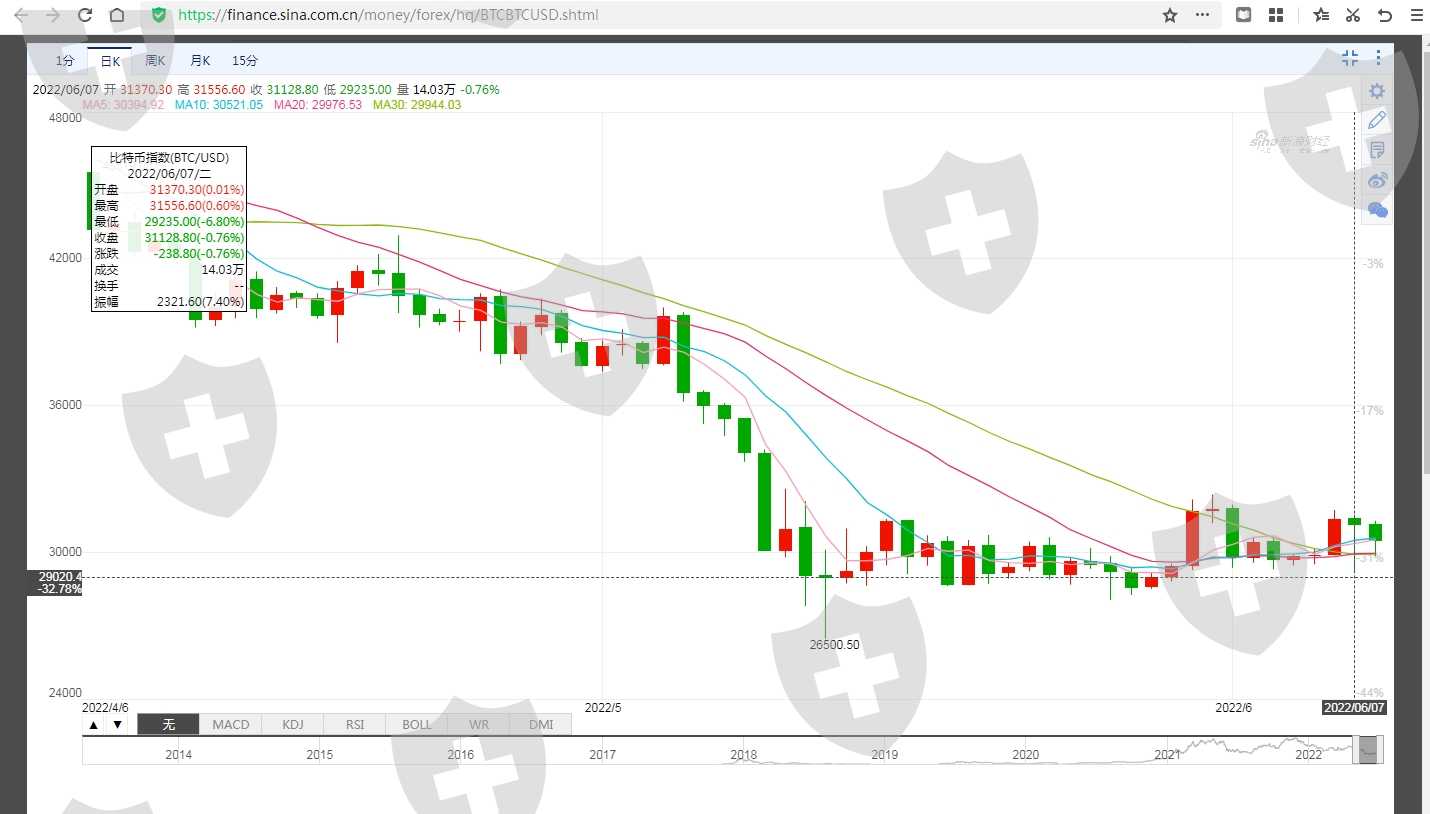
Task: Click the 36000 y-axis price label
Action: [65, 405]
